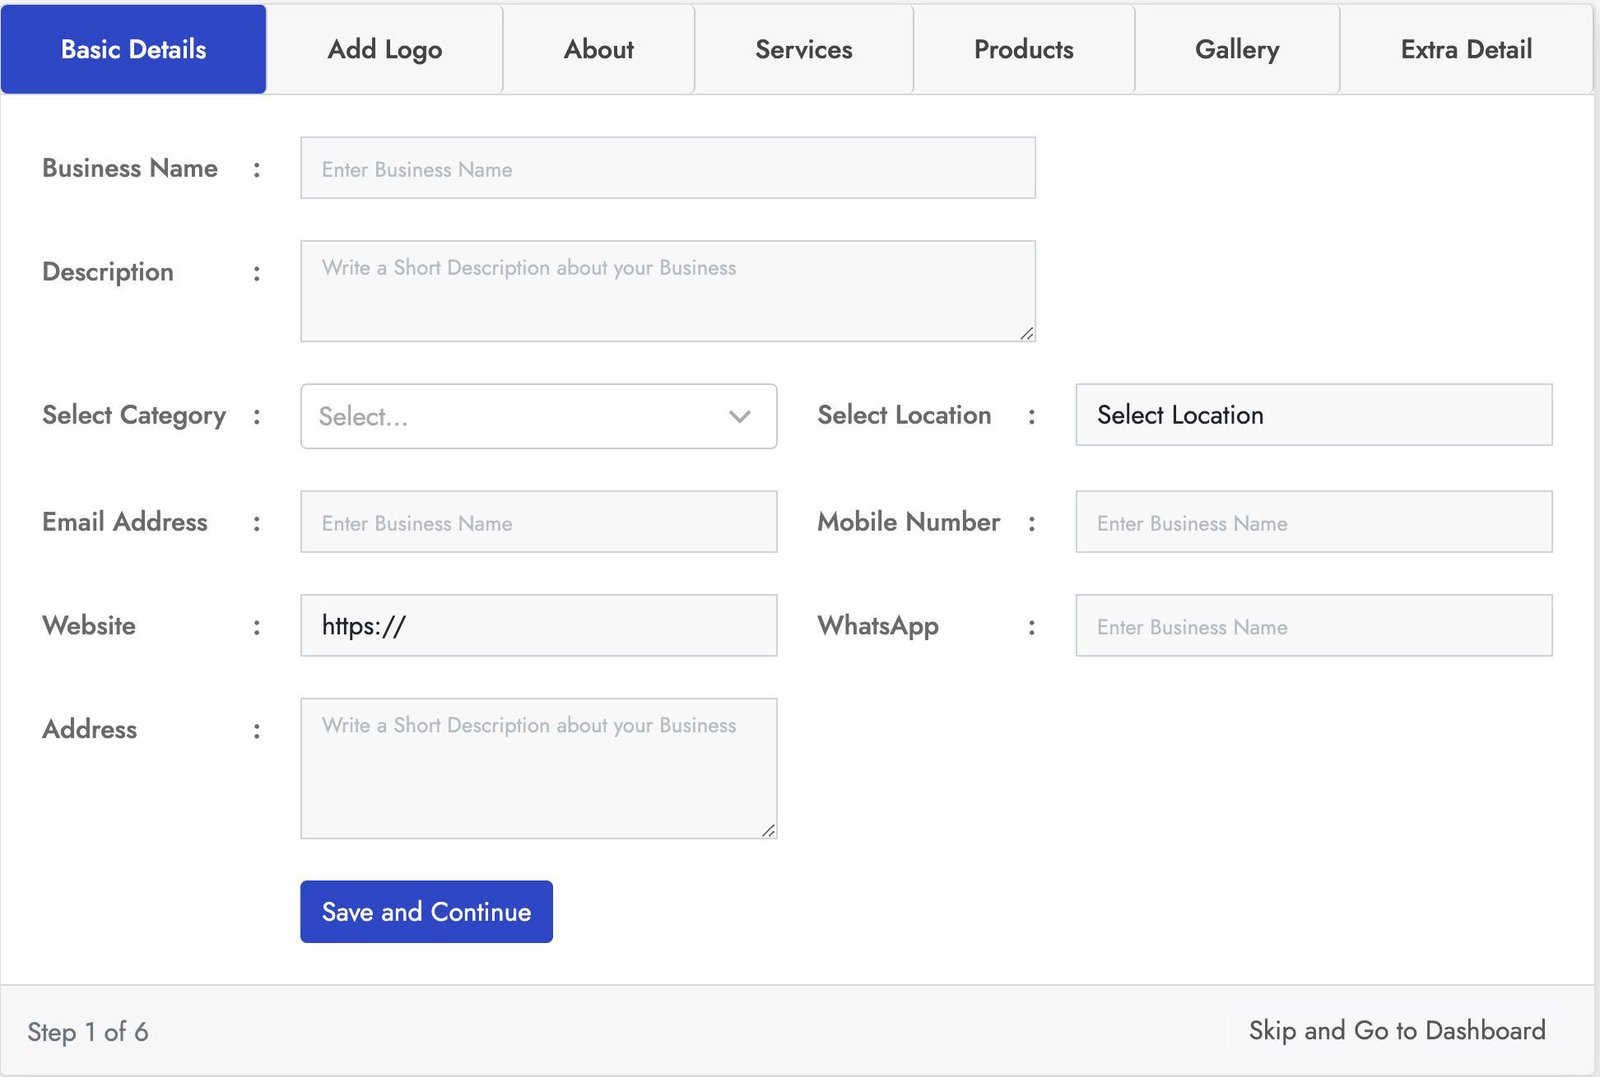Focus the Address text area
The width and height of the screenshot is (1600, 1077).
(538, 768)
